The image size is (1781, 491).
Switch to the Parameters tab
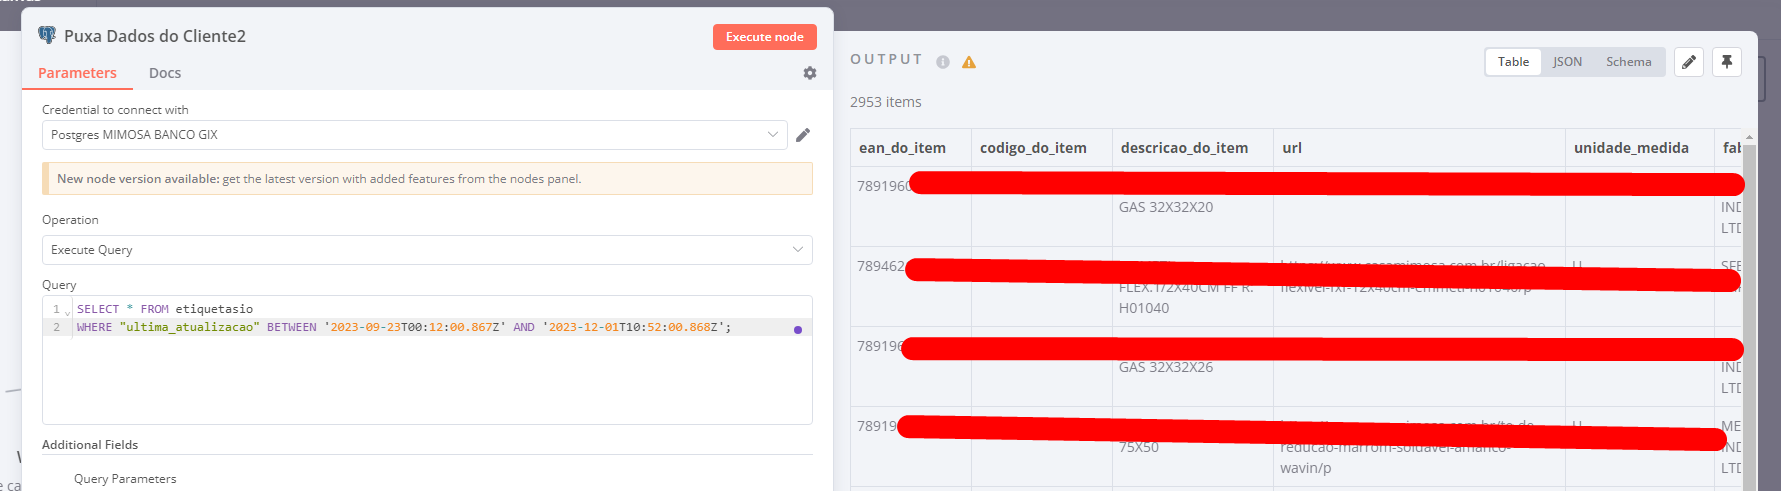(77, 73)
